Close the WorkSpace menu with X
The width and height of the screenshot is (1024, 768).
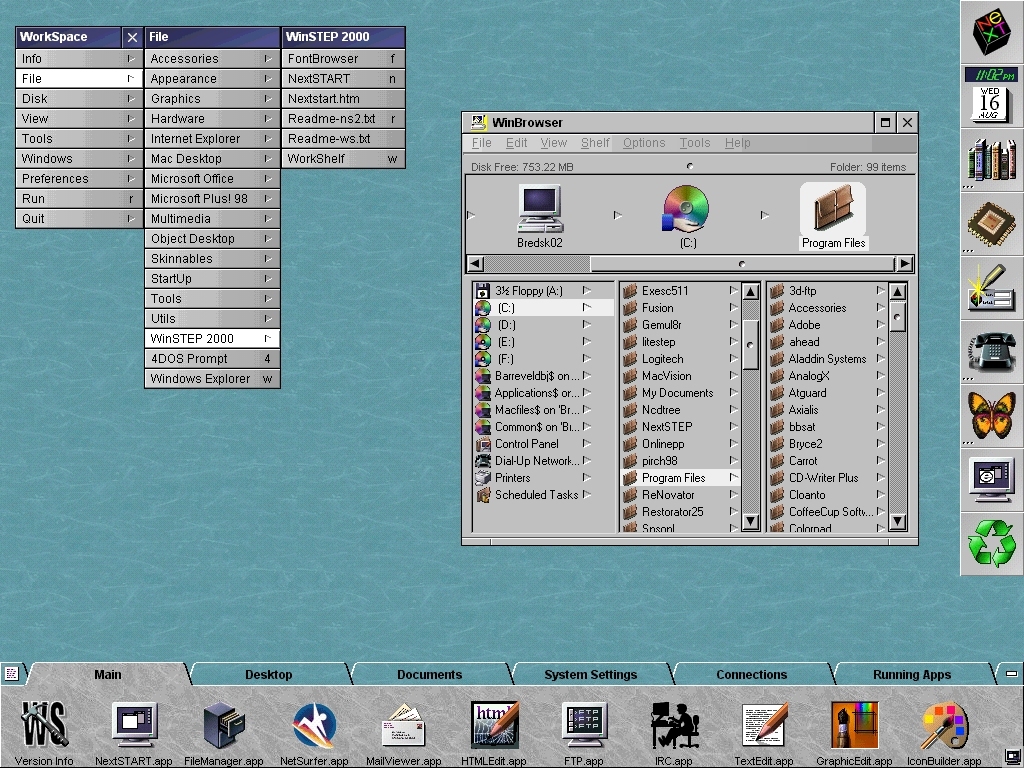133,37
